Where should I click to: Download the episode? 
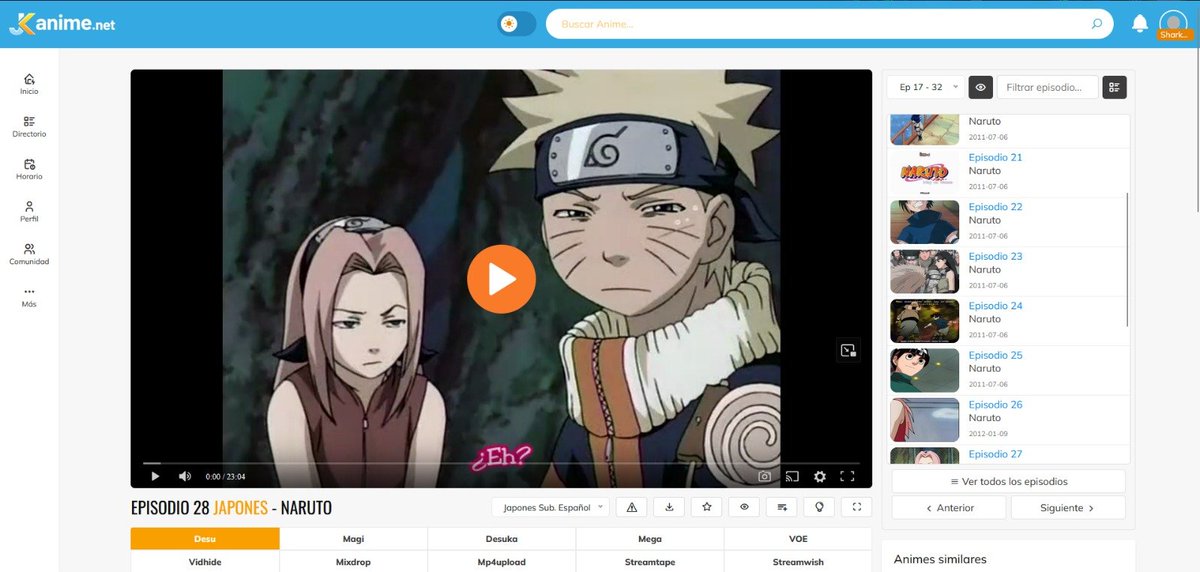669,507
